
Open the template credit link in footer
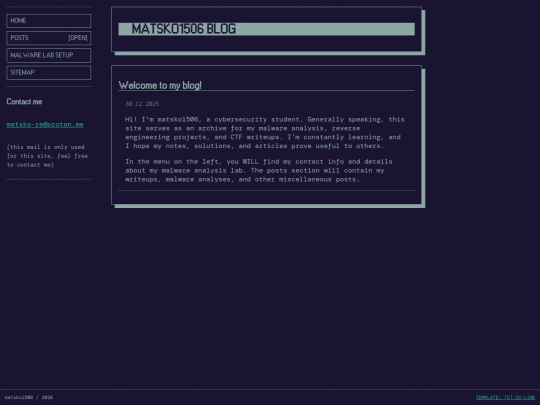click(x=505, y=397)
